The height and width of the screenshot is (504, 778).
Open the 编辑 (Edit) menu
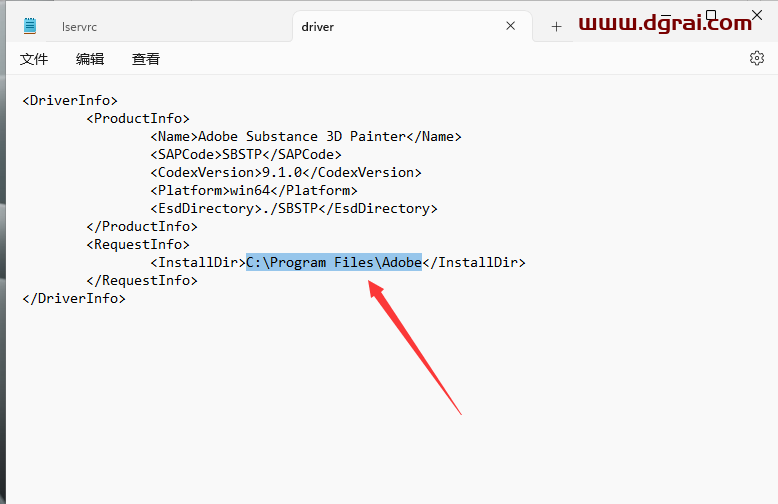point(90,59)
